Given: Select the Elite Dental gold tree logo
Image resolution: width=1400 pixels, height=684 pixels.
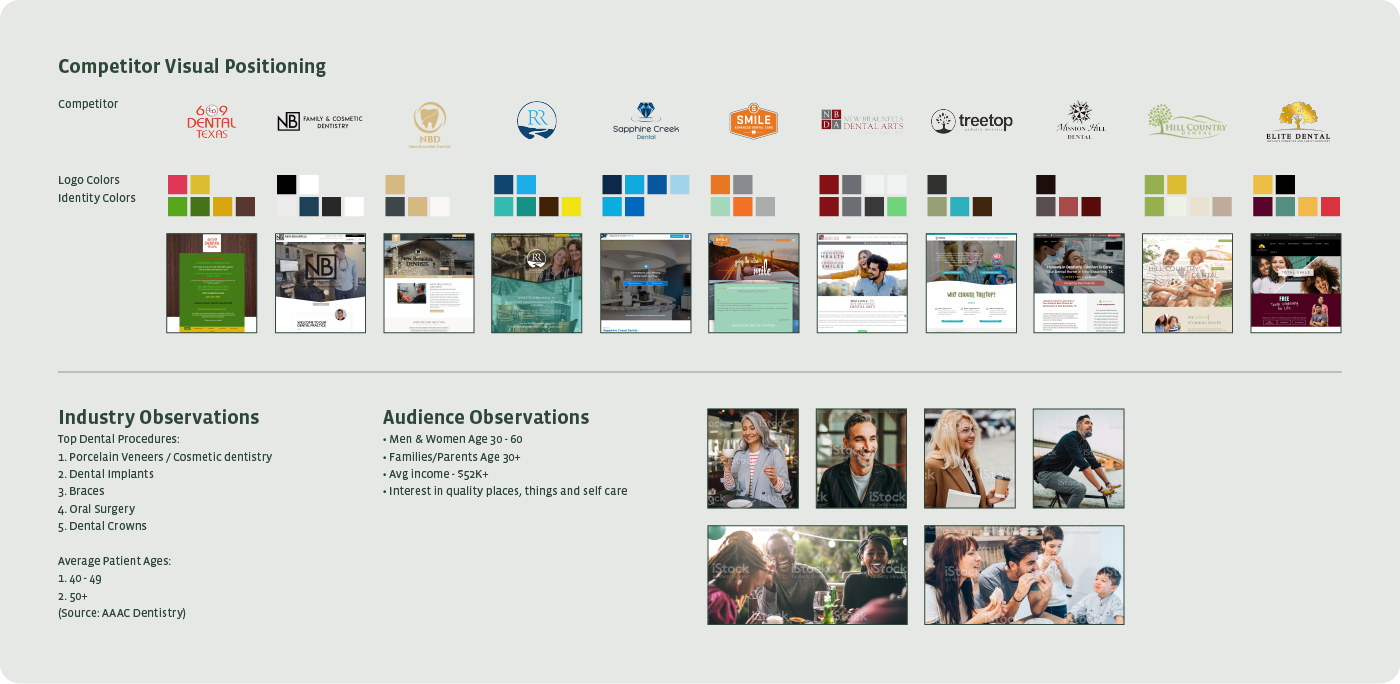Looking at the screenshot, I should pyautogui.click(x=1297, y=122).
